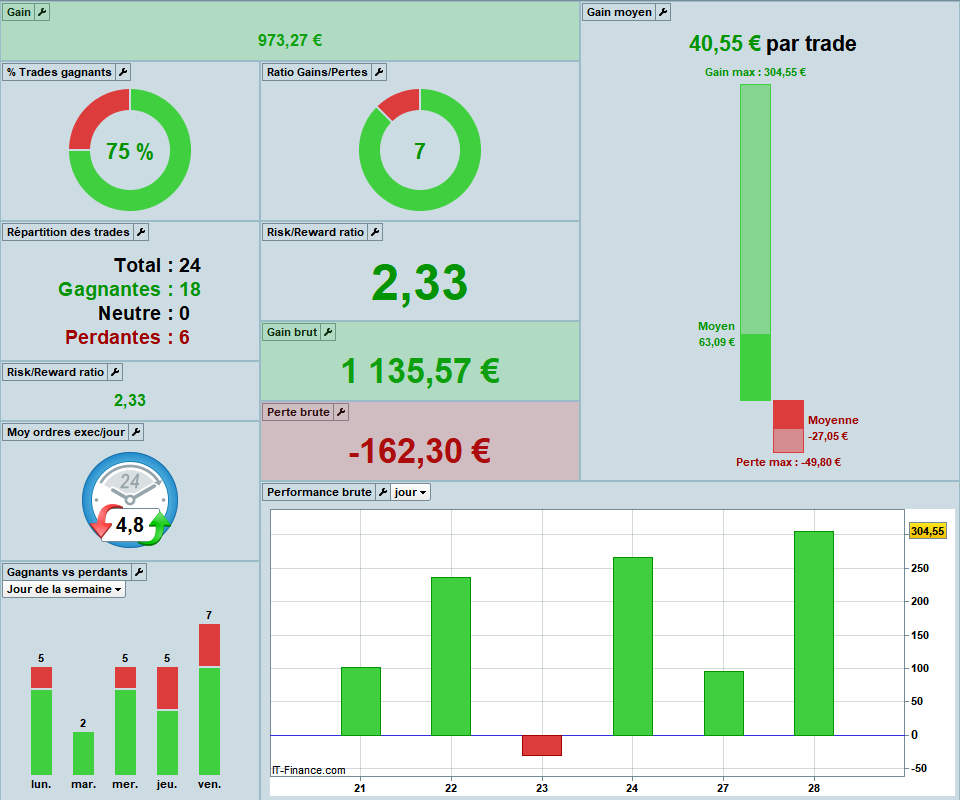Click IT-Finance.com watermark link

click(309, 770)
